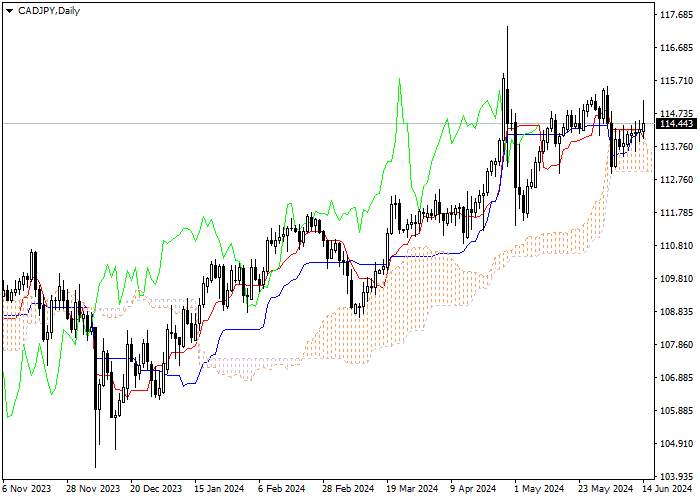Image resolution: width=700 pixels, height=500 pixels.
Task: Click price axis label 115.710
Action: point(676,81)
